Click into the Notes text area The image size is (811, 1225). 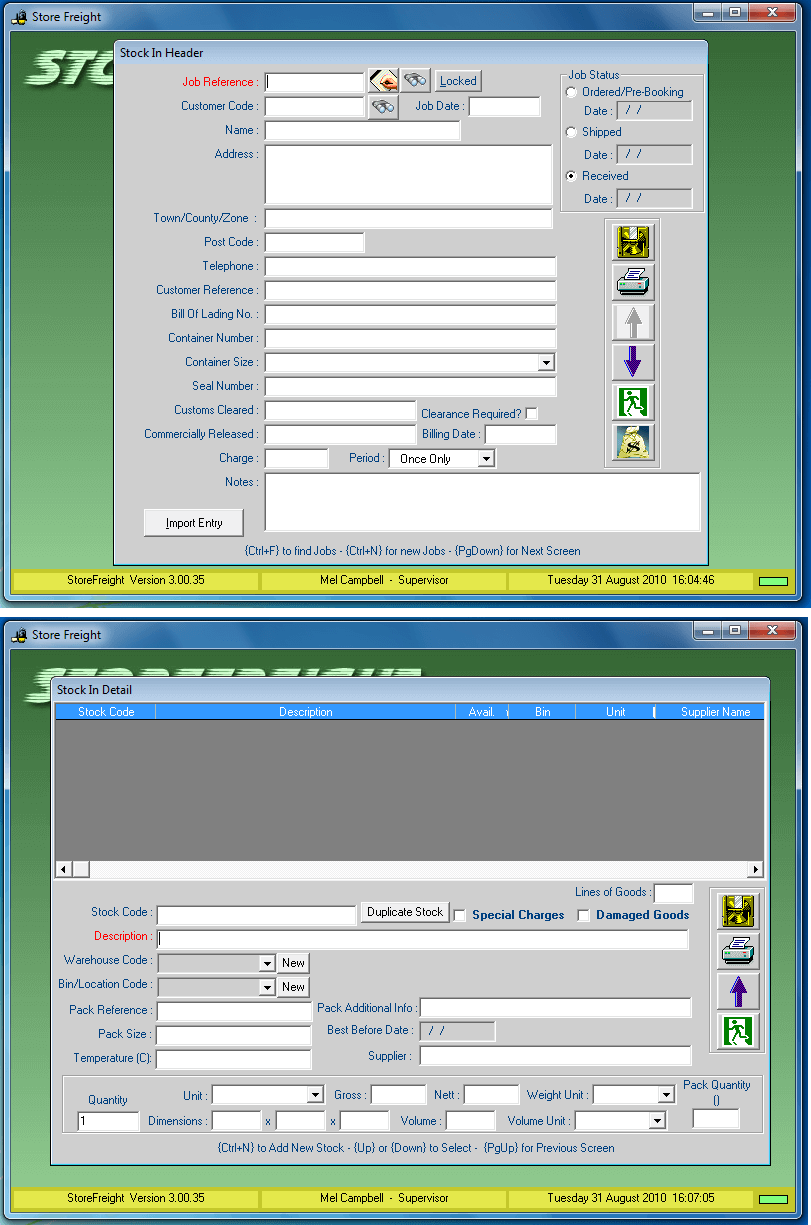click(482, 502)
